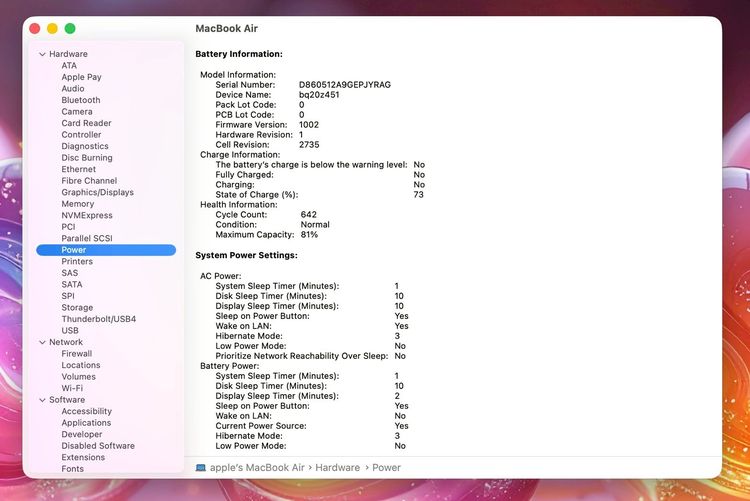
Task: Open Firewall under Network
Action: [77, 354]
